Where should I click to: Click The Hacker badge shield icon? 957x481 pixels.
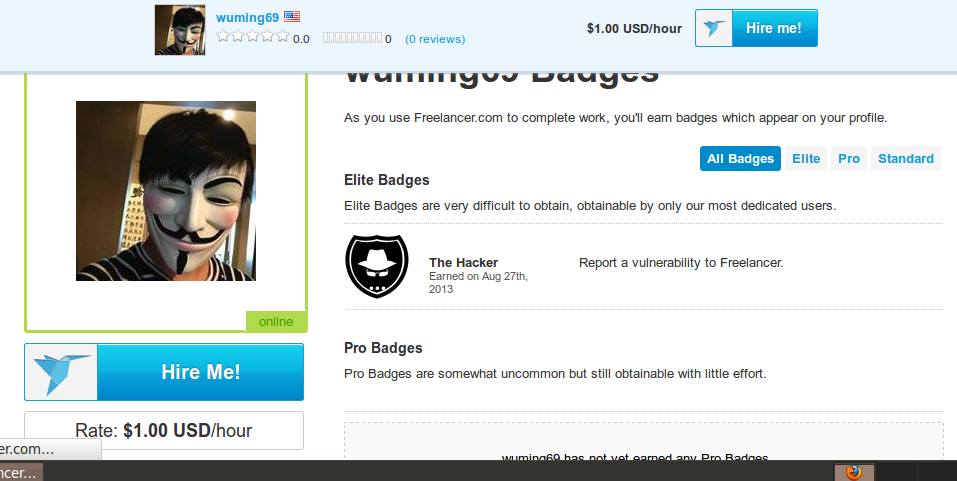[377, 266]
